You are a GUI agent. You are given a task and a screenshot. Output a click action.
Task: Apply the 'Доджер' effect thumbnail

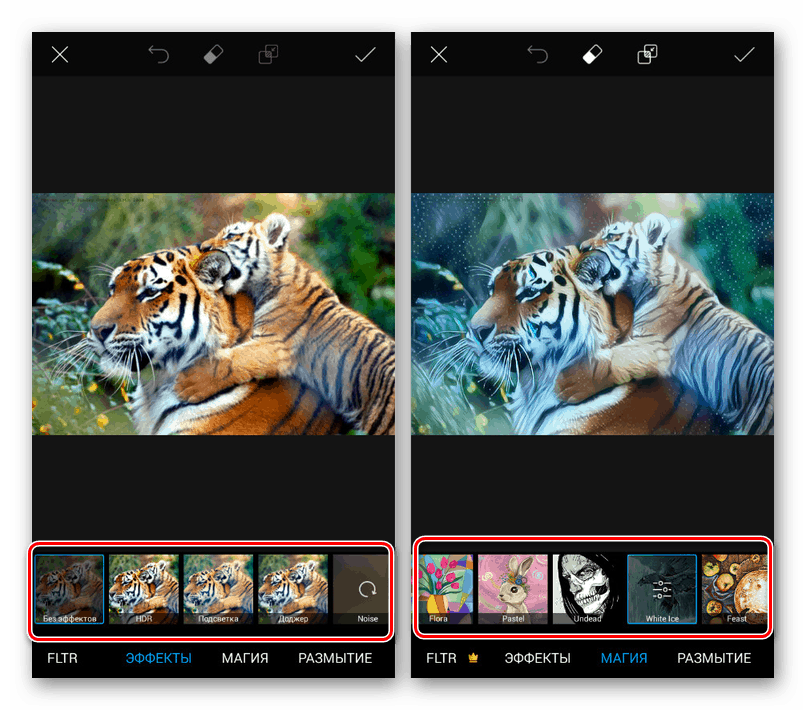click(x=293, y=589)
